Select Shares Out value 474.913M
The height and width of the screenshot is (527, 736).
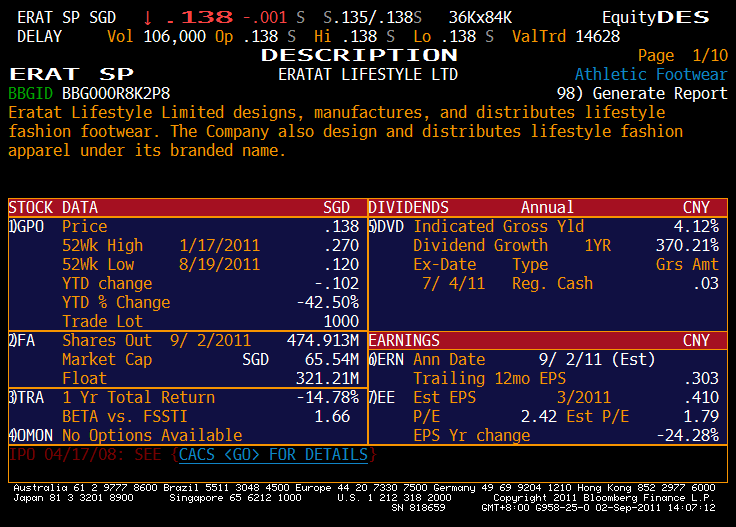[323, 341]
